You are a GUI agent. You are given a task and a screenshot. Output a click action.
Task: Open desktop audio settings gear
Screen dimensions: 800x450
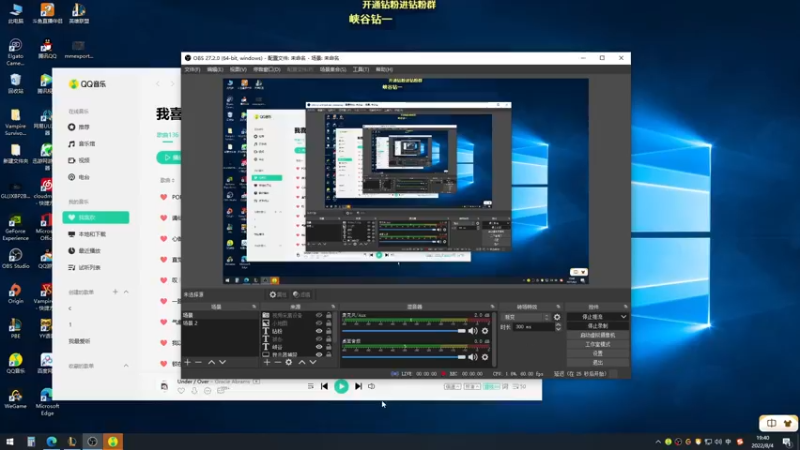[485, 357]
